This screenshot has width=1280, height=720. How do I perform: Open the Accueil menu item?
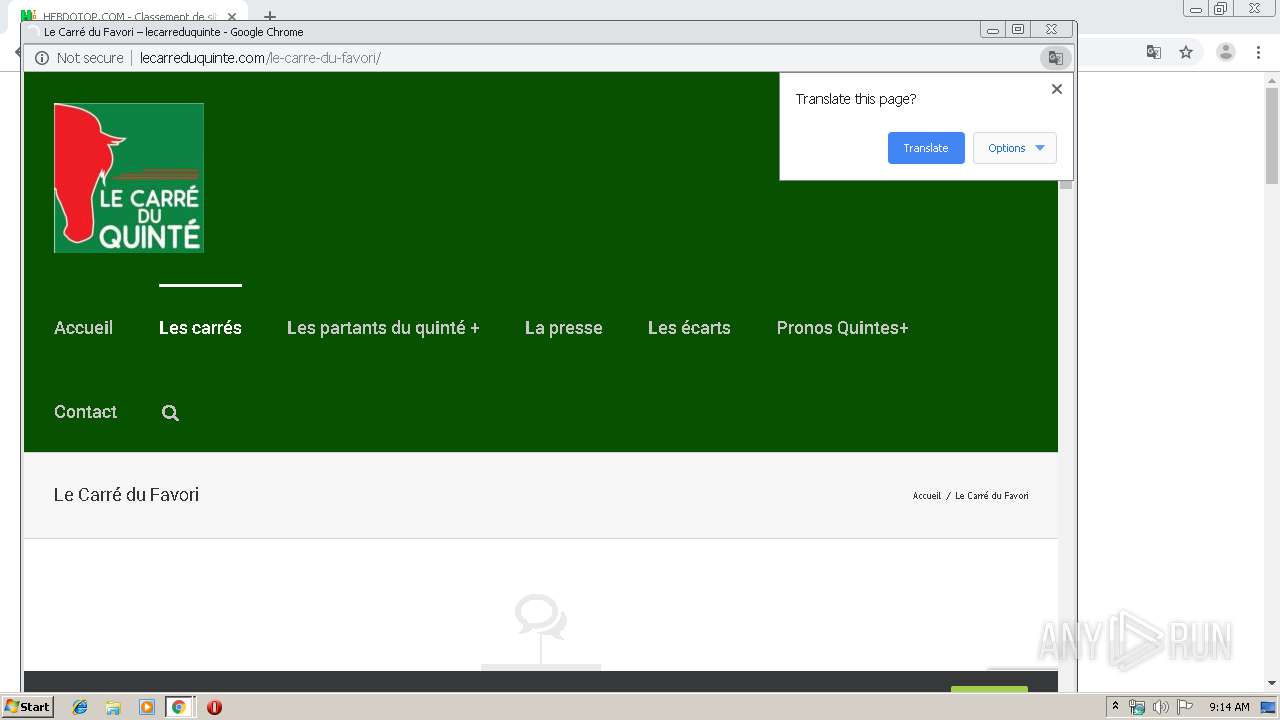point(83,328)
